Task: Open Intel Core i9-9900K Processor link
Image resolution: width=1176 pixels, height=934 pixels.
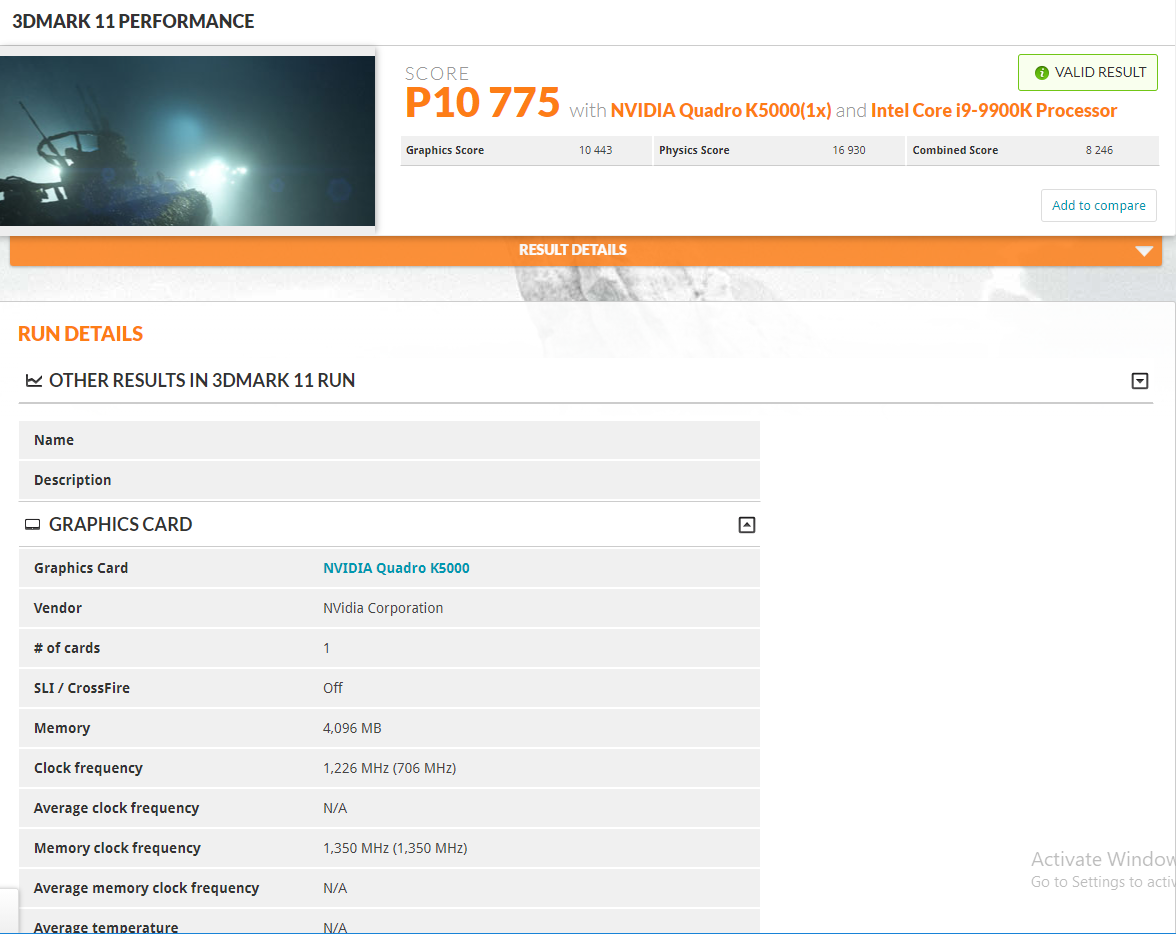Action: (994, 110)
